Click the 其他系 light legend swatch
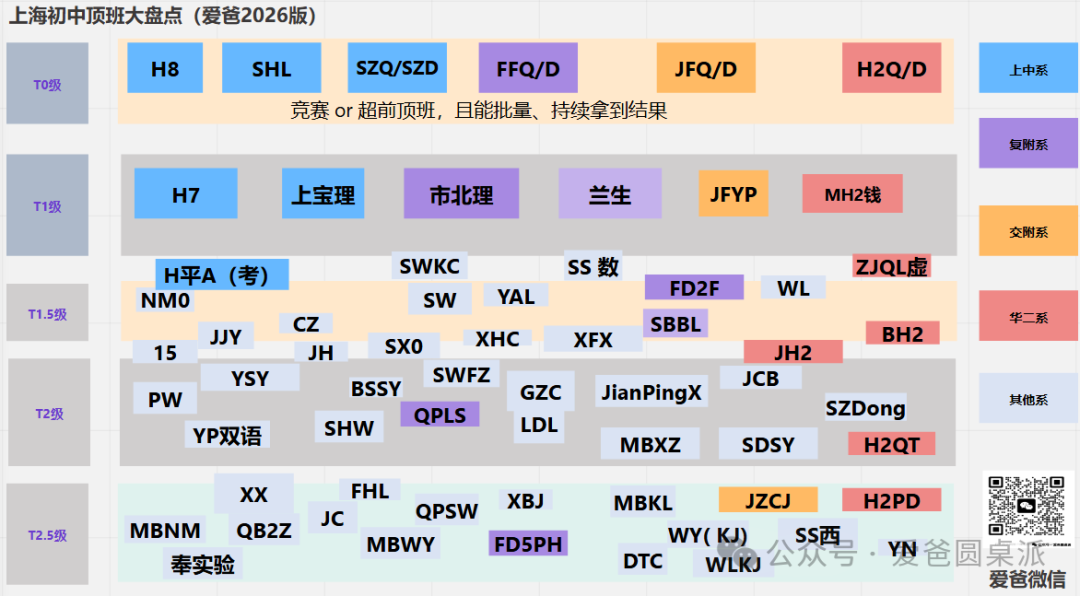 1028,398
